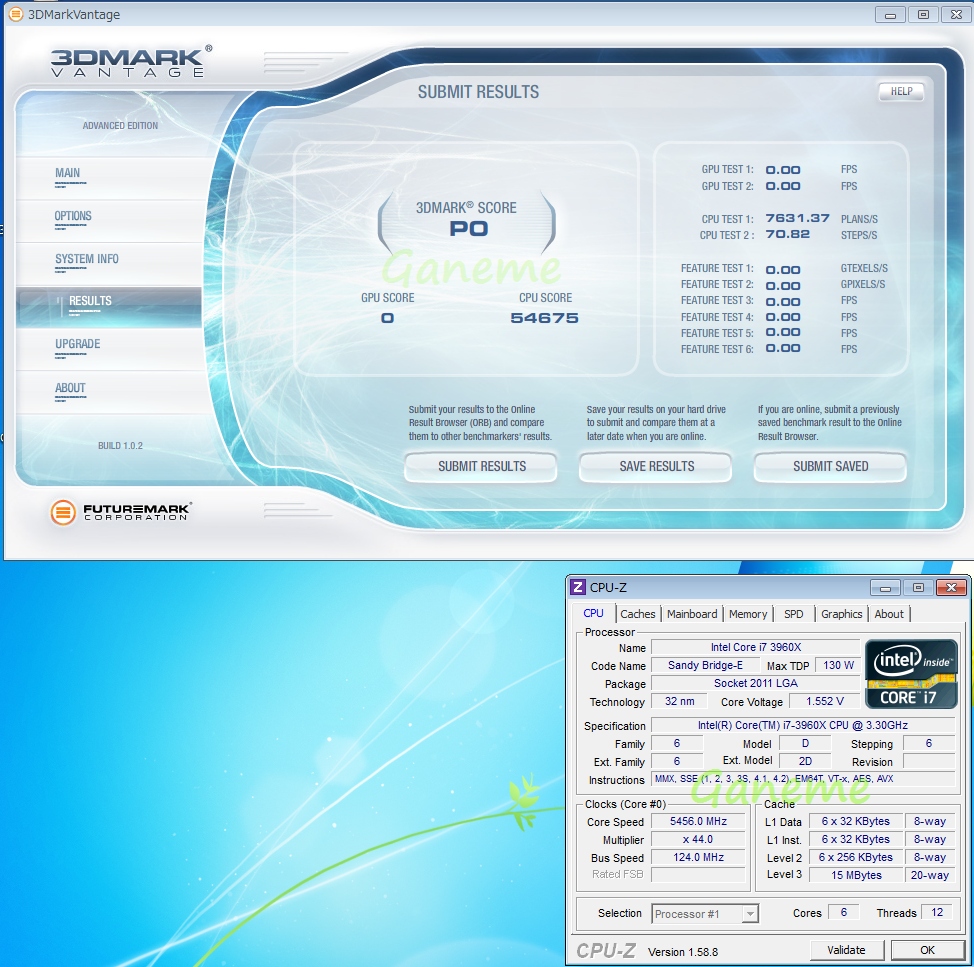Click the SUBMIT RESULTS button
This screenshot has width=974, height=967.
coord(481,466)
